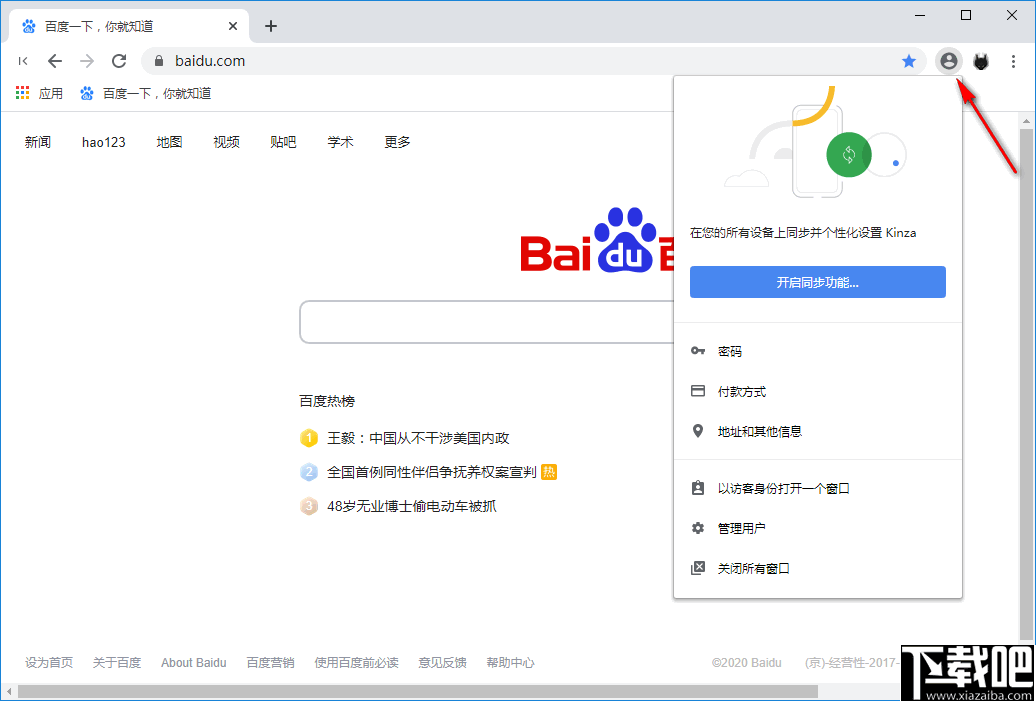Click the user profile avatar icon
Image resolution: width=1036 pixels, height=701 pixels.
tap(949, 61)
